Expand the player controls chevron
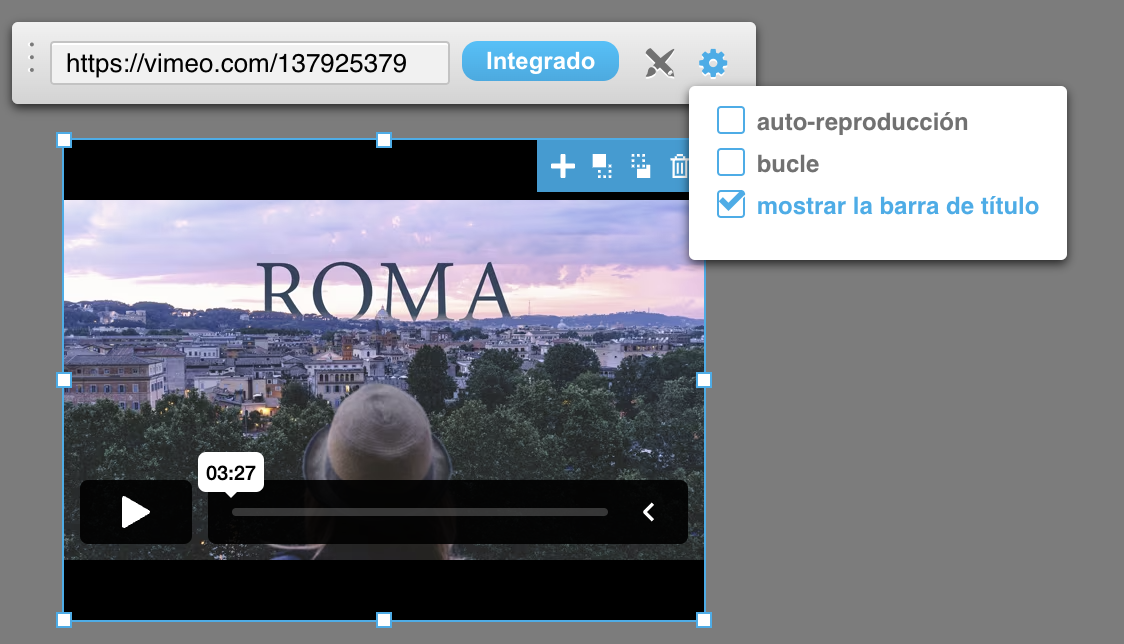The width and height of the screenshot is (1124, 644). tap(649, 512)
